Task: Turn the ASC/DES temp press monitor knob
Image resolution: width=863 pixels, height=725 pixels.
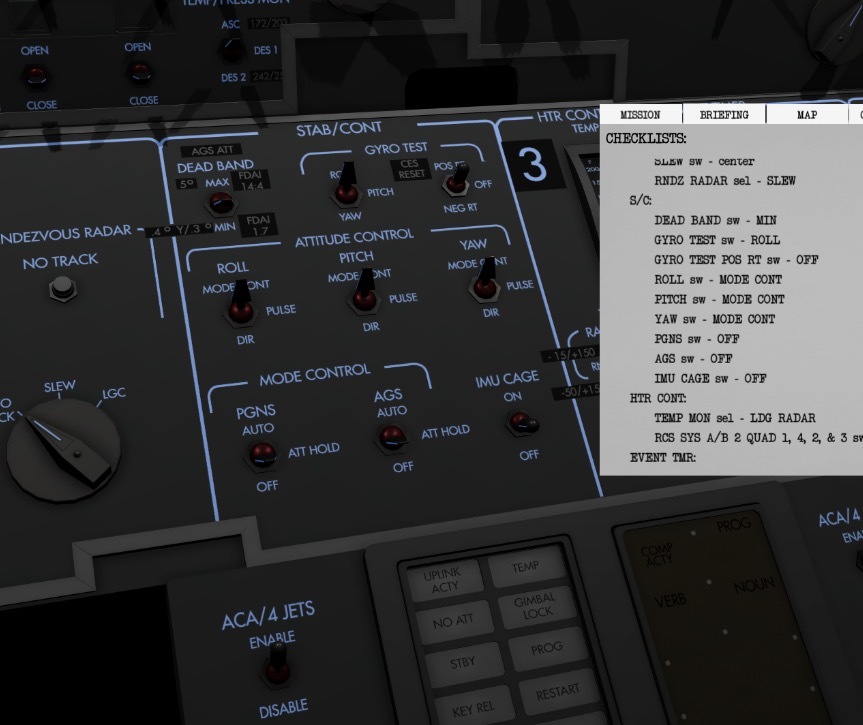Action: 232,48
